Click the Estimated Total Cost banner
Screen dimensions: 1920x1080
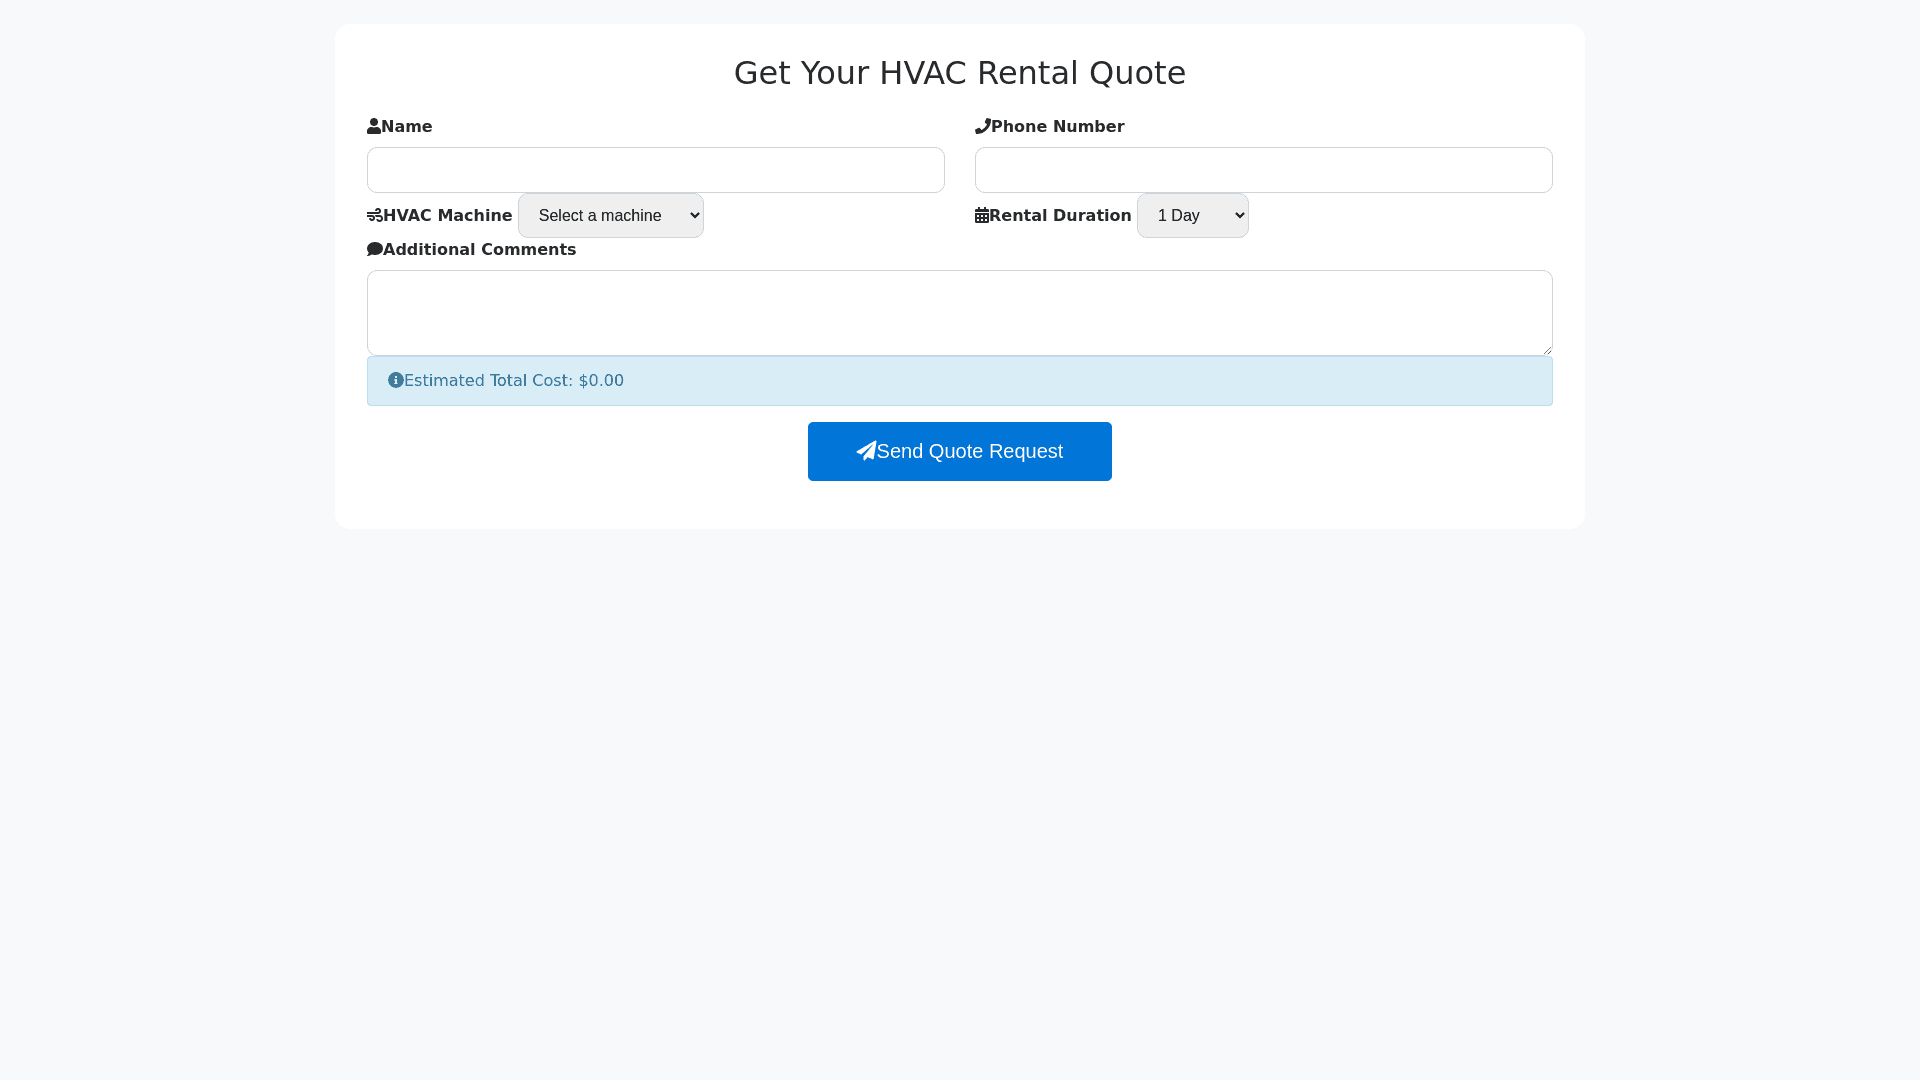(959, 381)
